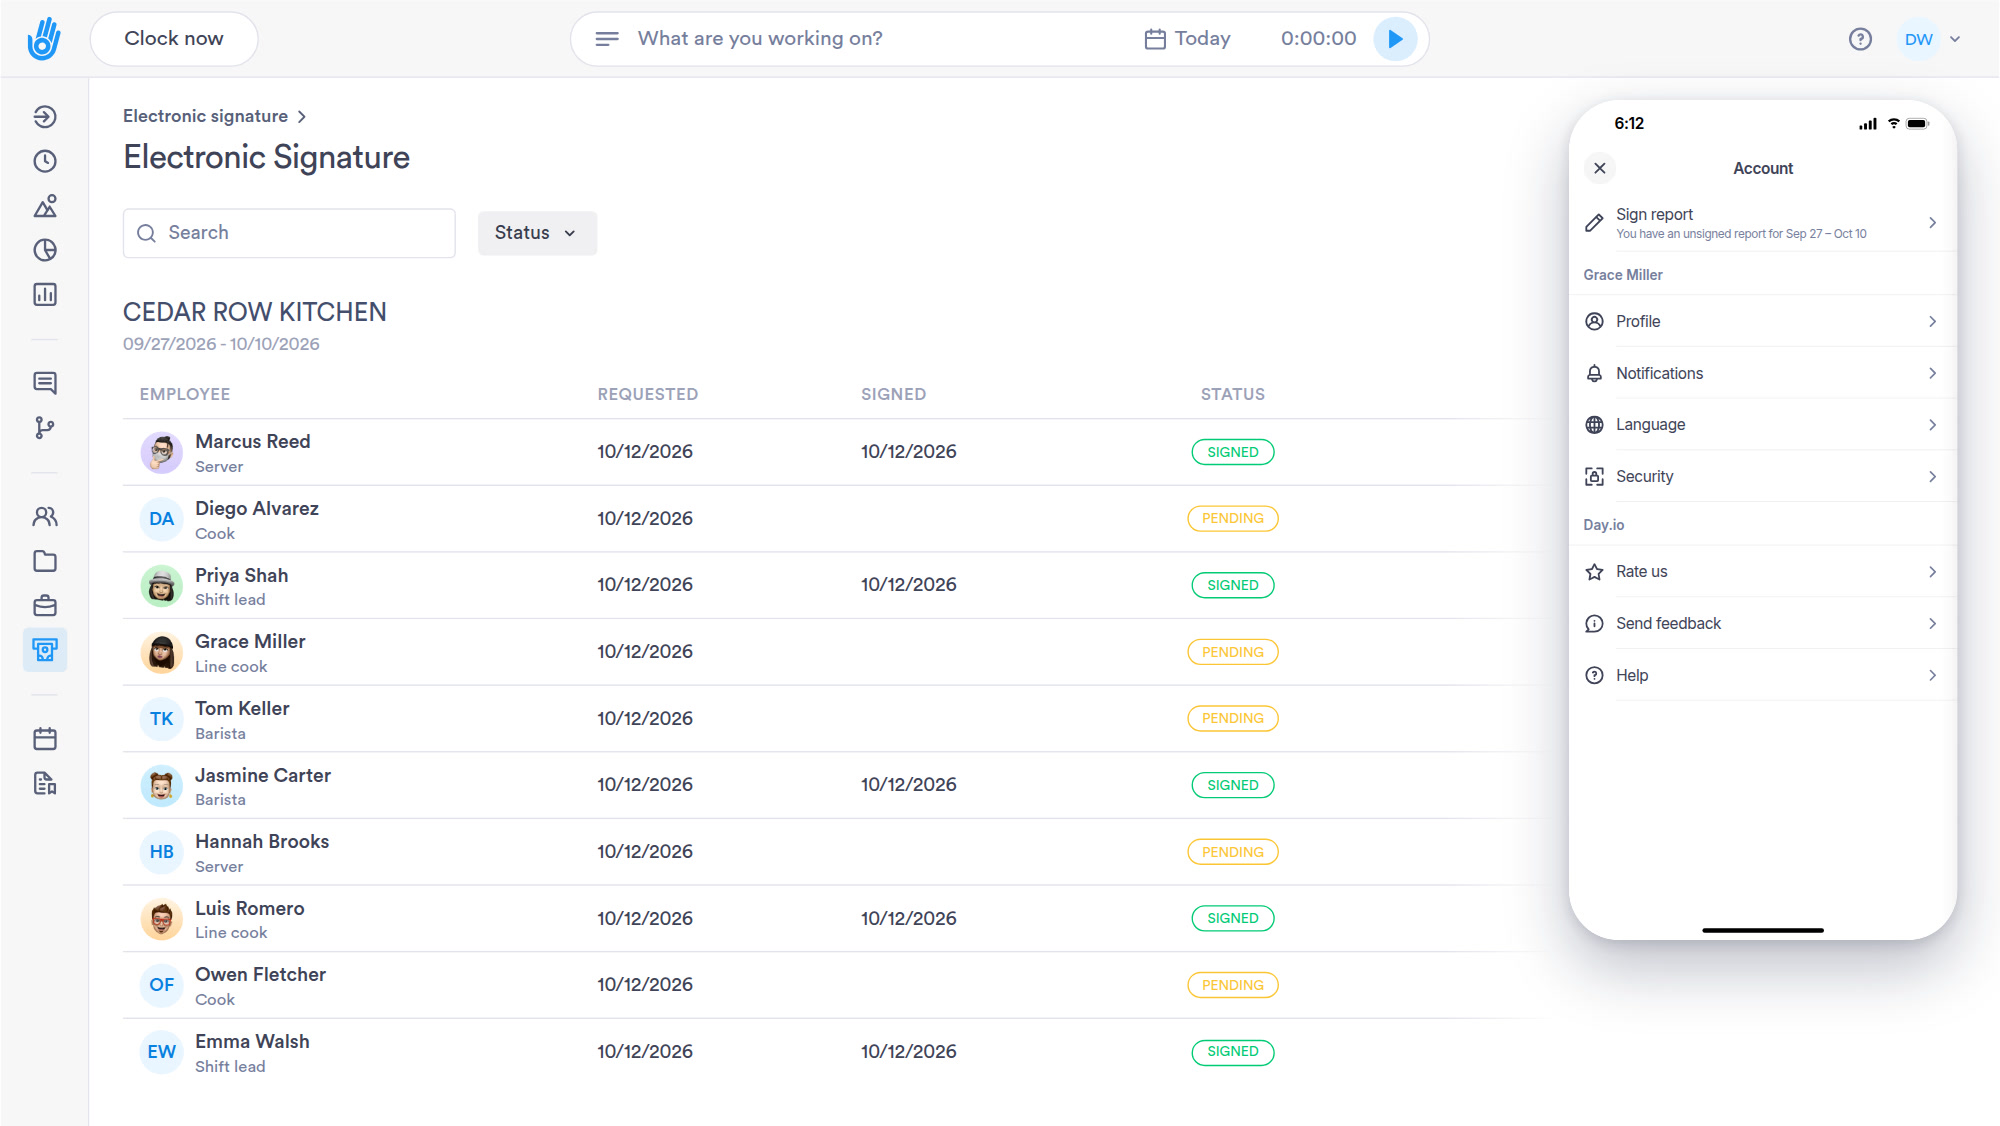Select the Tom Keller employee name

[242, 708]
